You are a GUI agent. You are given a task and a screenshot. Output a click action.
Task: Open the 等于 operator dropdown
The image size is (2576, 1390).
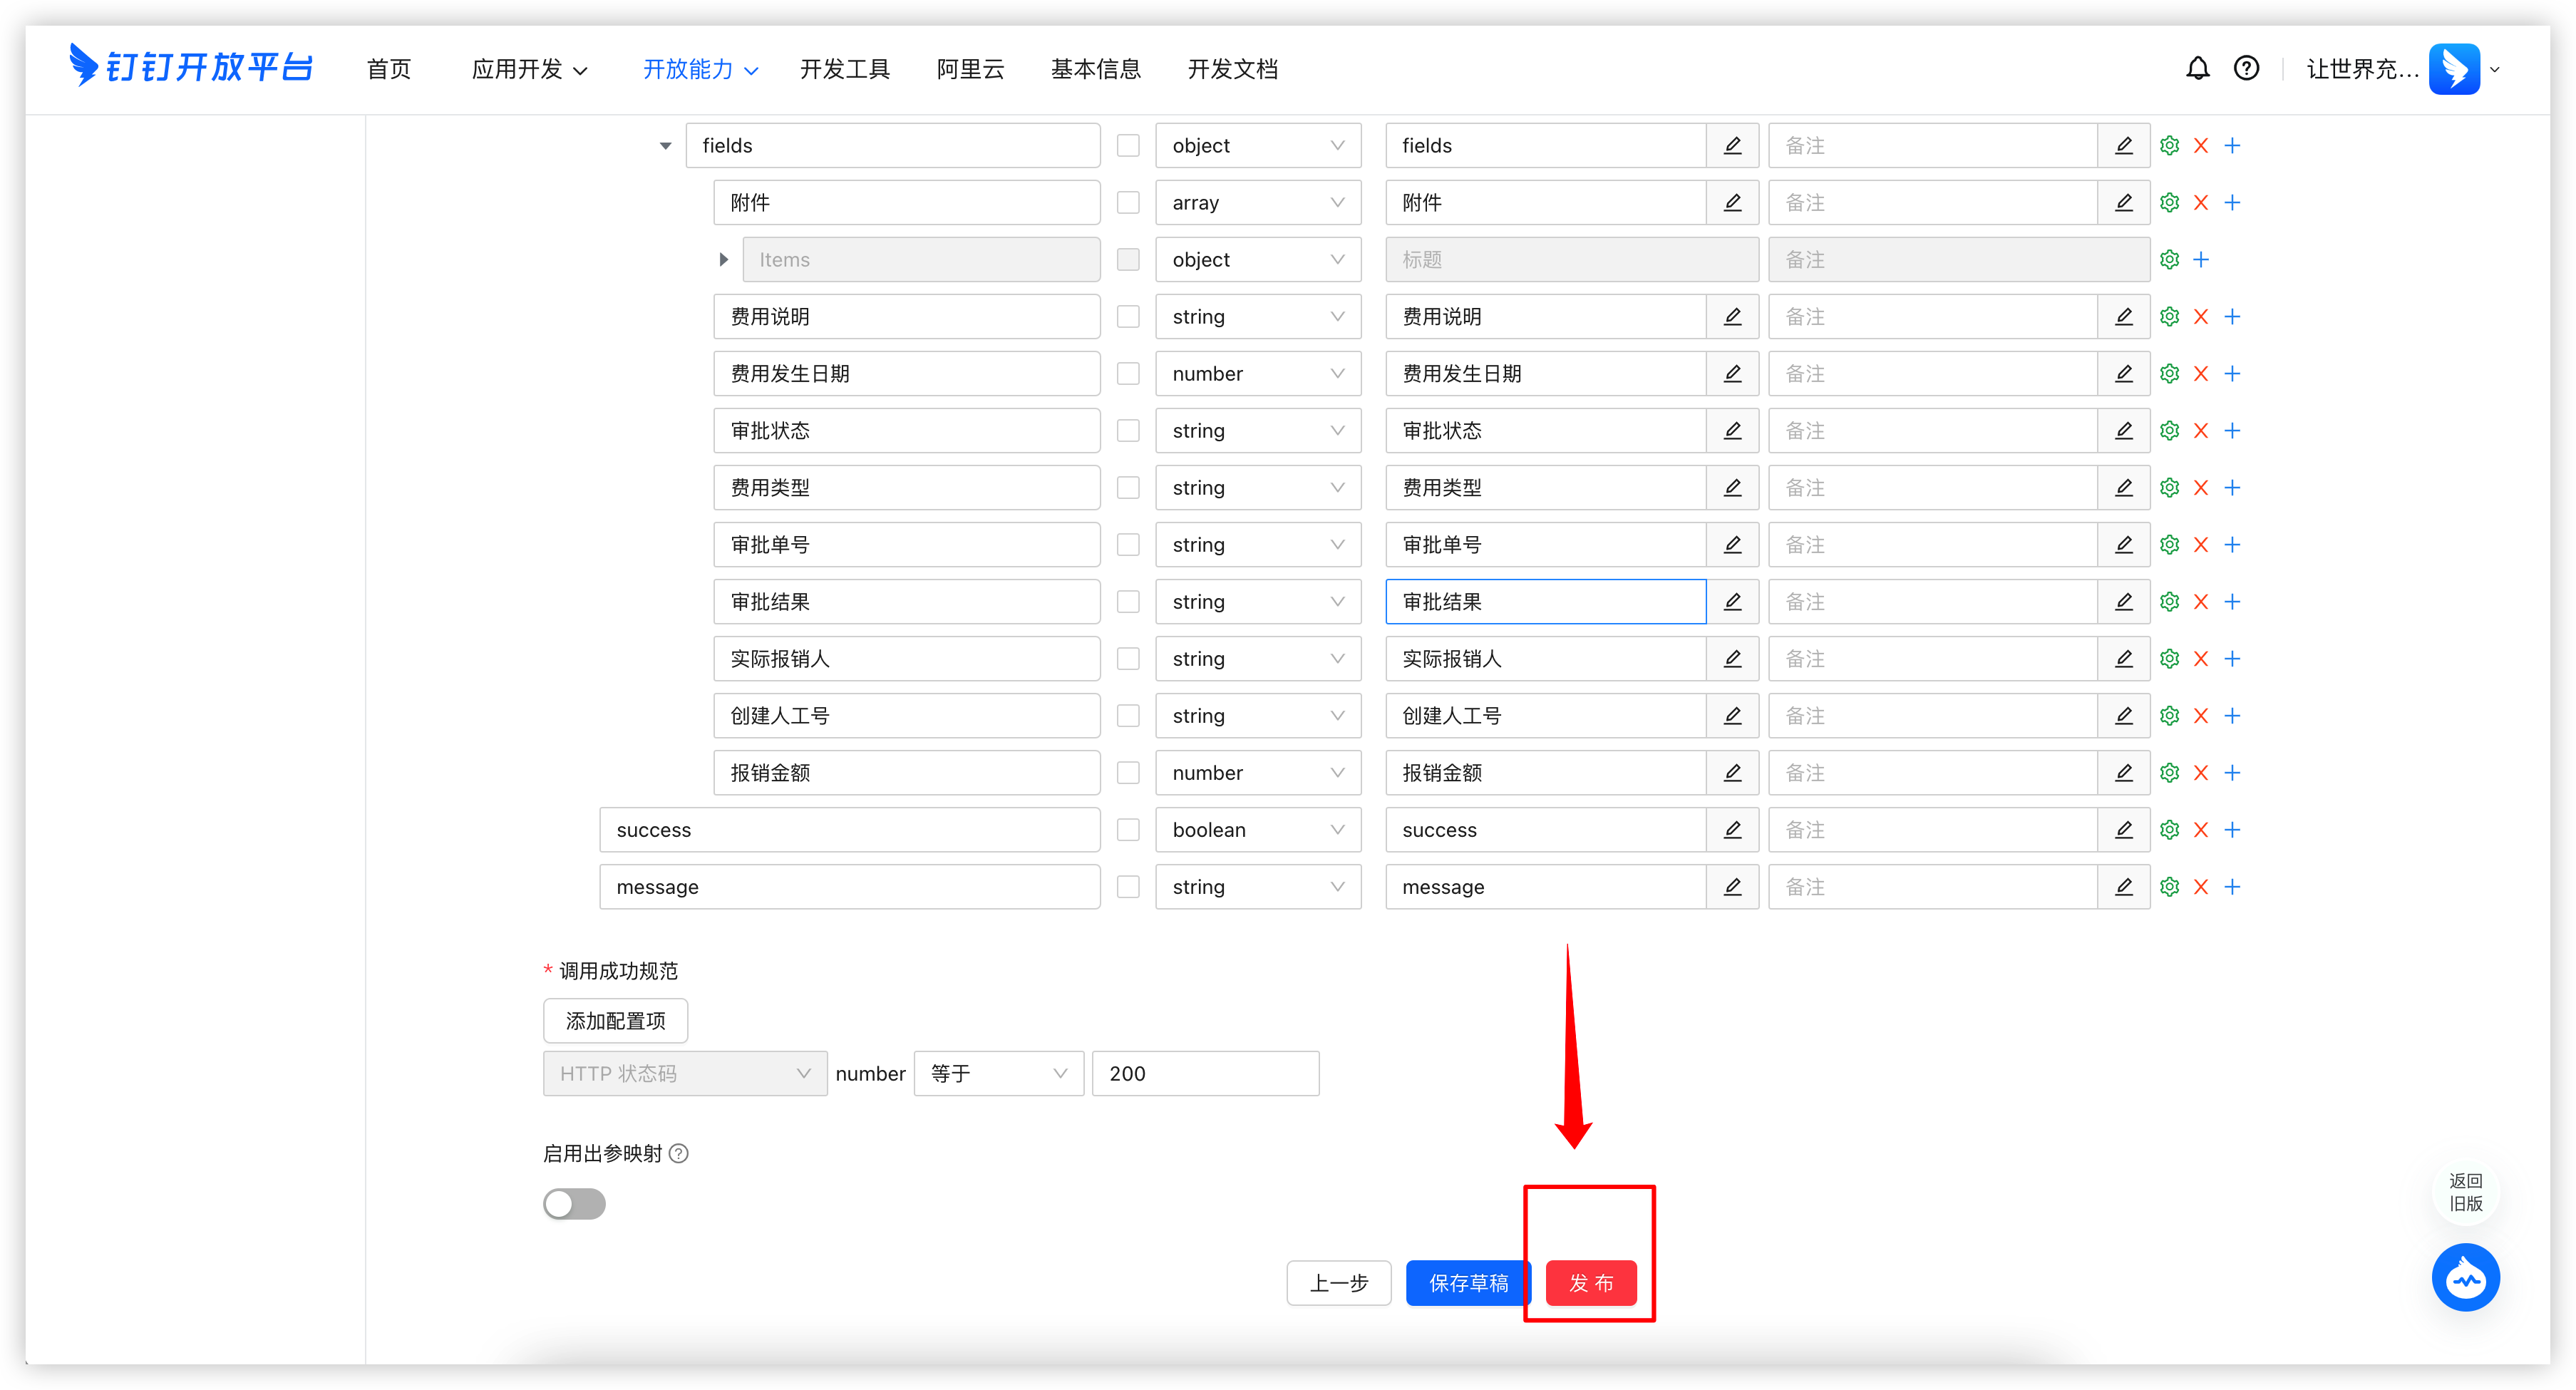998,1073
